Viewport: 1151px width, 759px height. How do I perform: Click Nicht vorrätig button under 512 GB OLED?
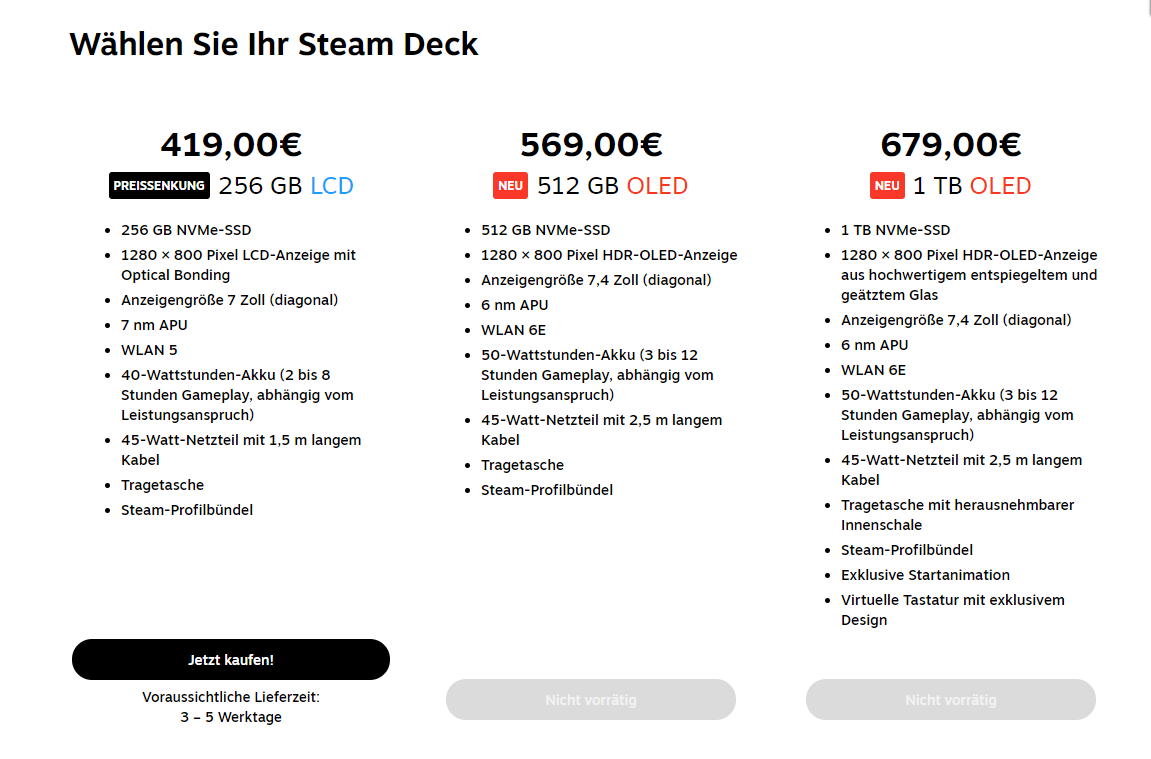(590, 700)
